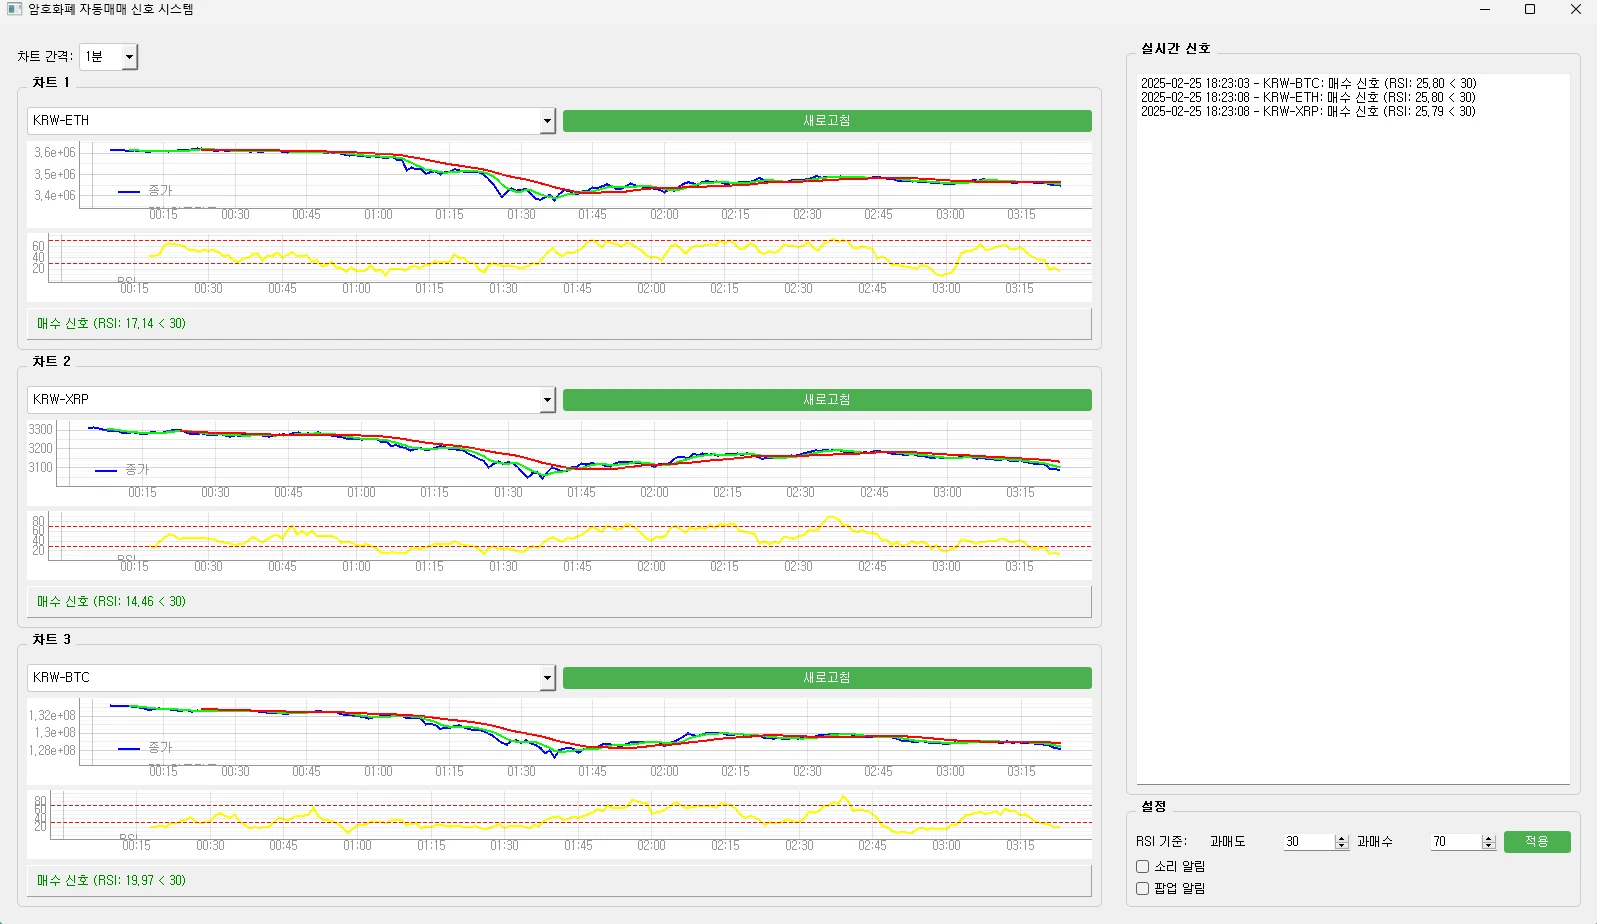Refresh chart 1 with the green button
The width and height of the screenshot is (1597, 924).
tap(826, 121)
